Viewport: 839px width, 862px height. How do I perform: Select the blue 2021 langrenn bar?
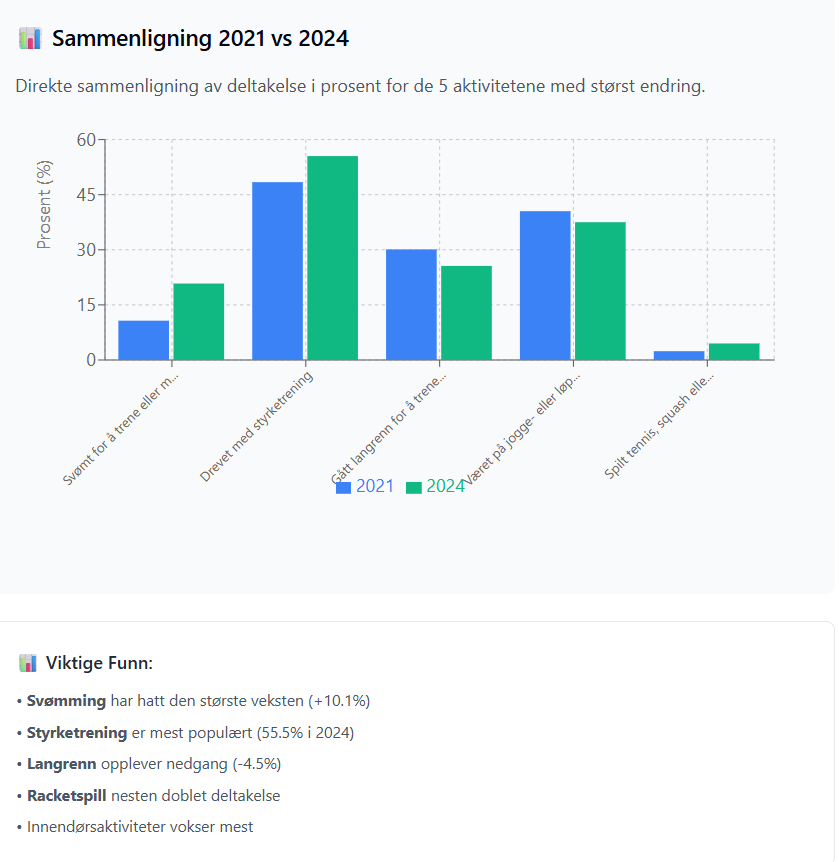pyautogui.click(x=411, y=305)
